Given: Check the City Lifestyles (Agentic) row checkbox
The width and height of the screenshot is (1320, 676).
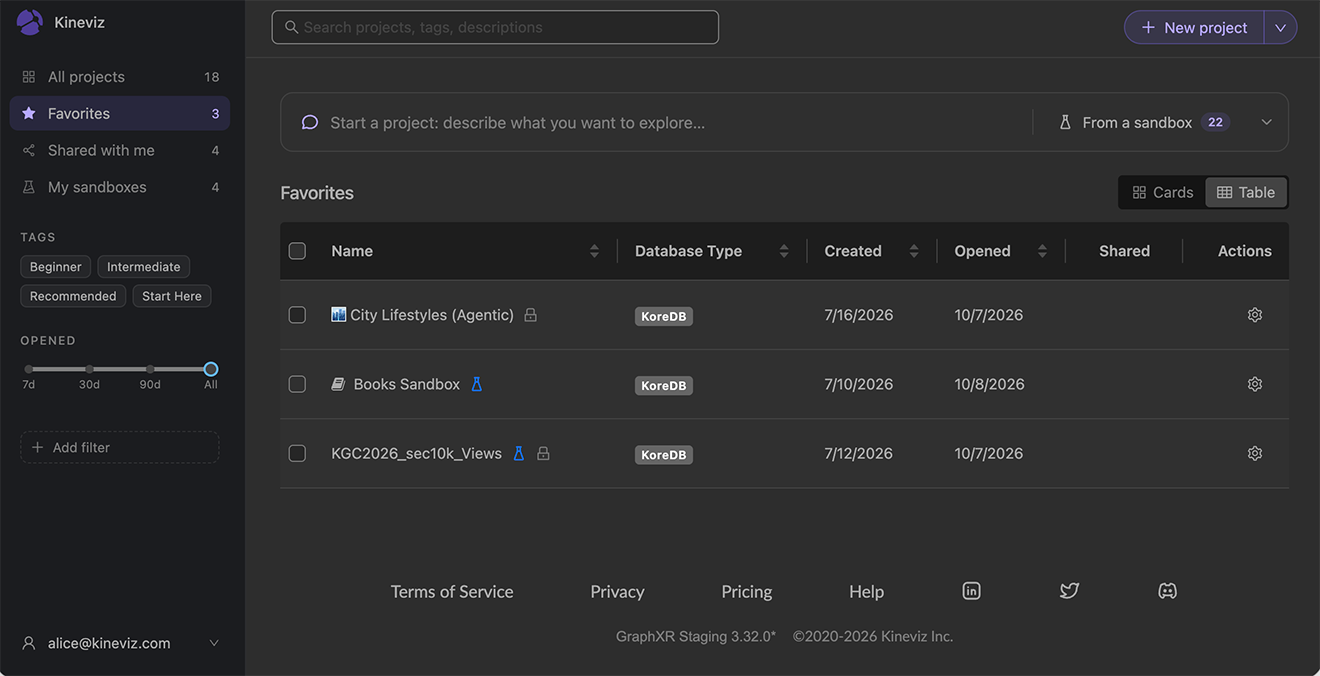Looking at the screenshot, I should (x=297, y=315).
